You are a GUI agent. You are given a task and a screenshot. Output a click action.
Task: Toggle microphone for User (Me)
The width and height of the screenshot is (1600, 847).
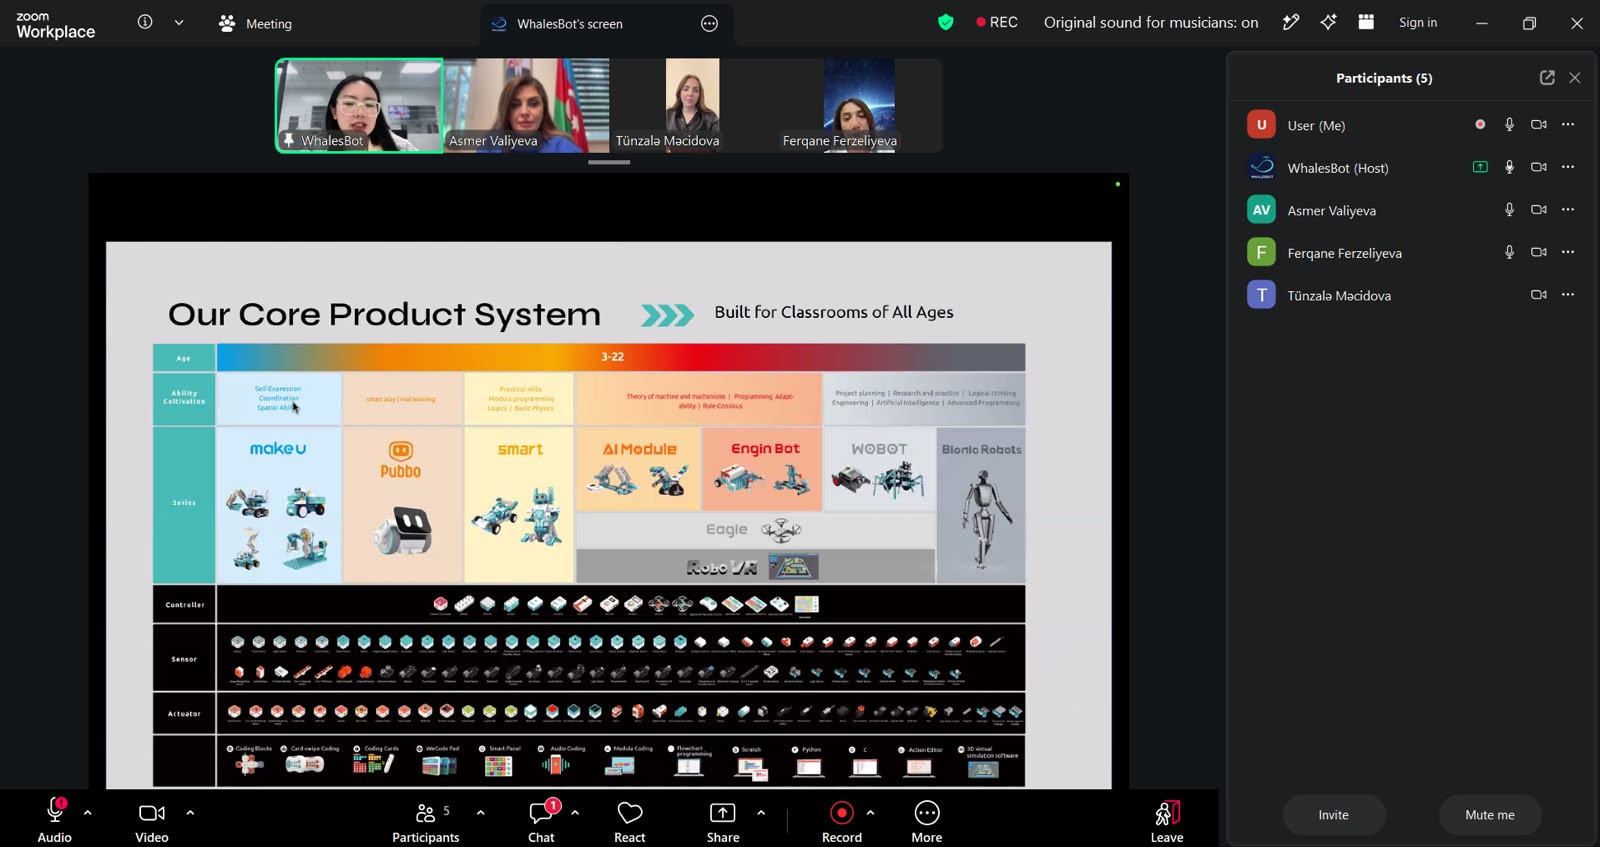click(x=1510, y=125)
